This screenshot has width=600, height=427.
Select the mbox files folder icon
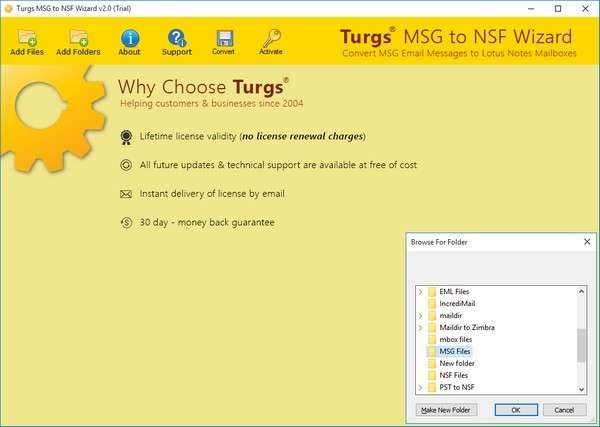(x=432, y=340)
